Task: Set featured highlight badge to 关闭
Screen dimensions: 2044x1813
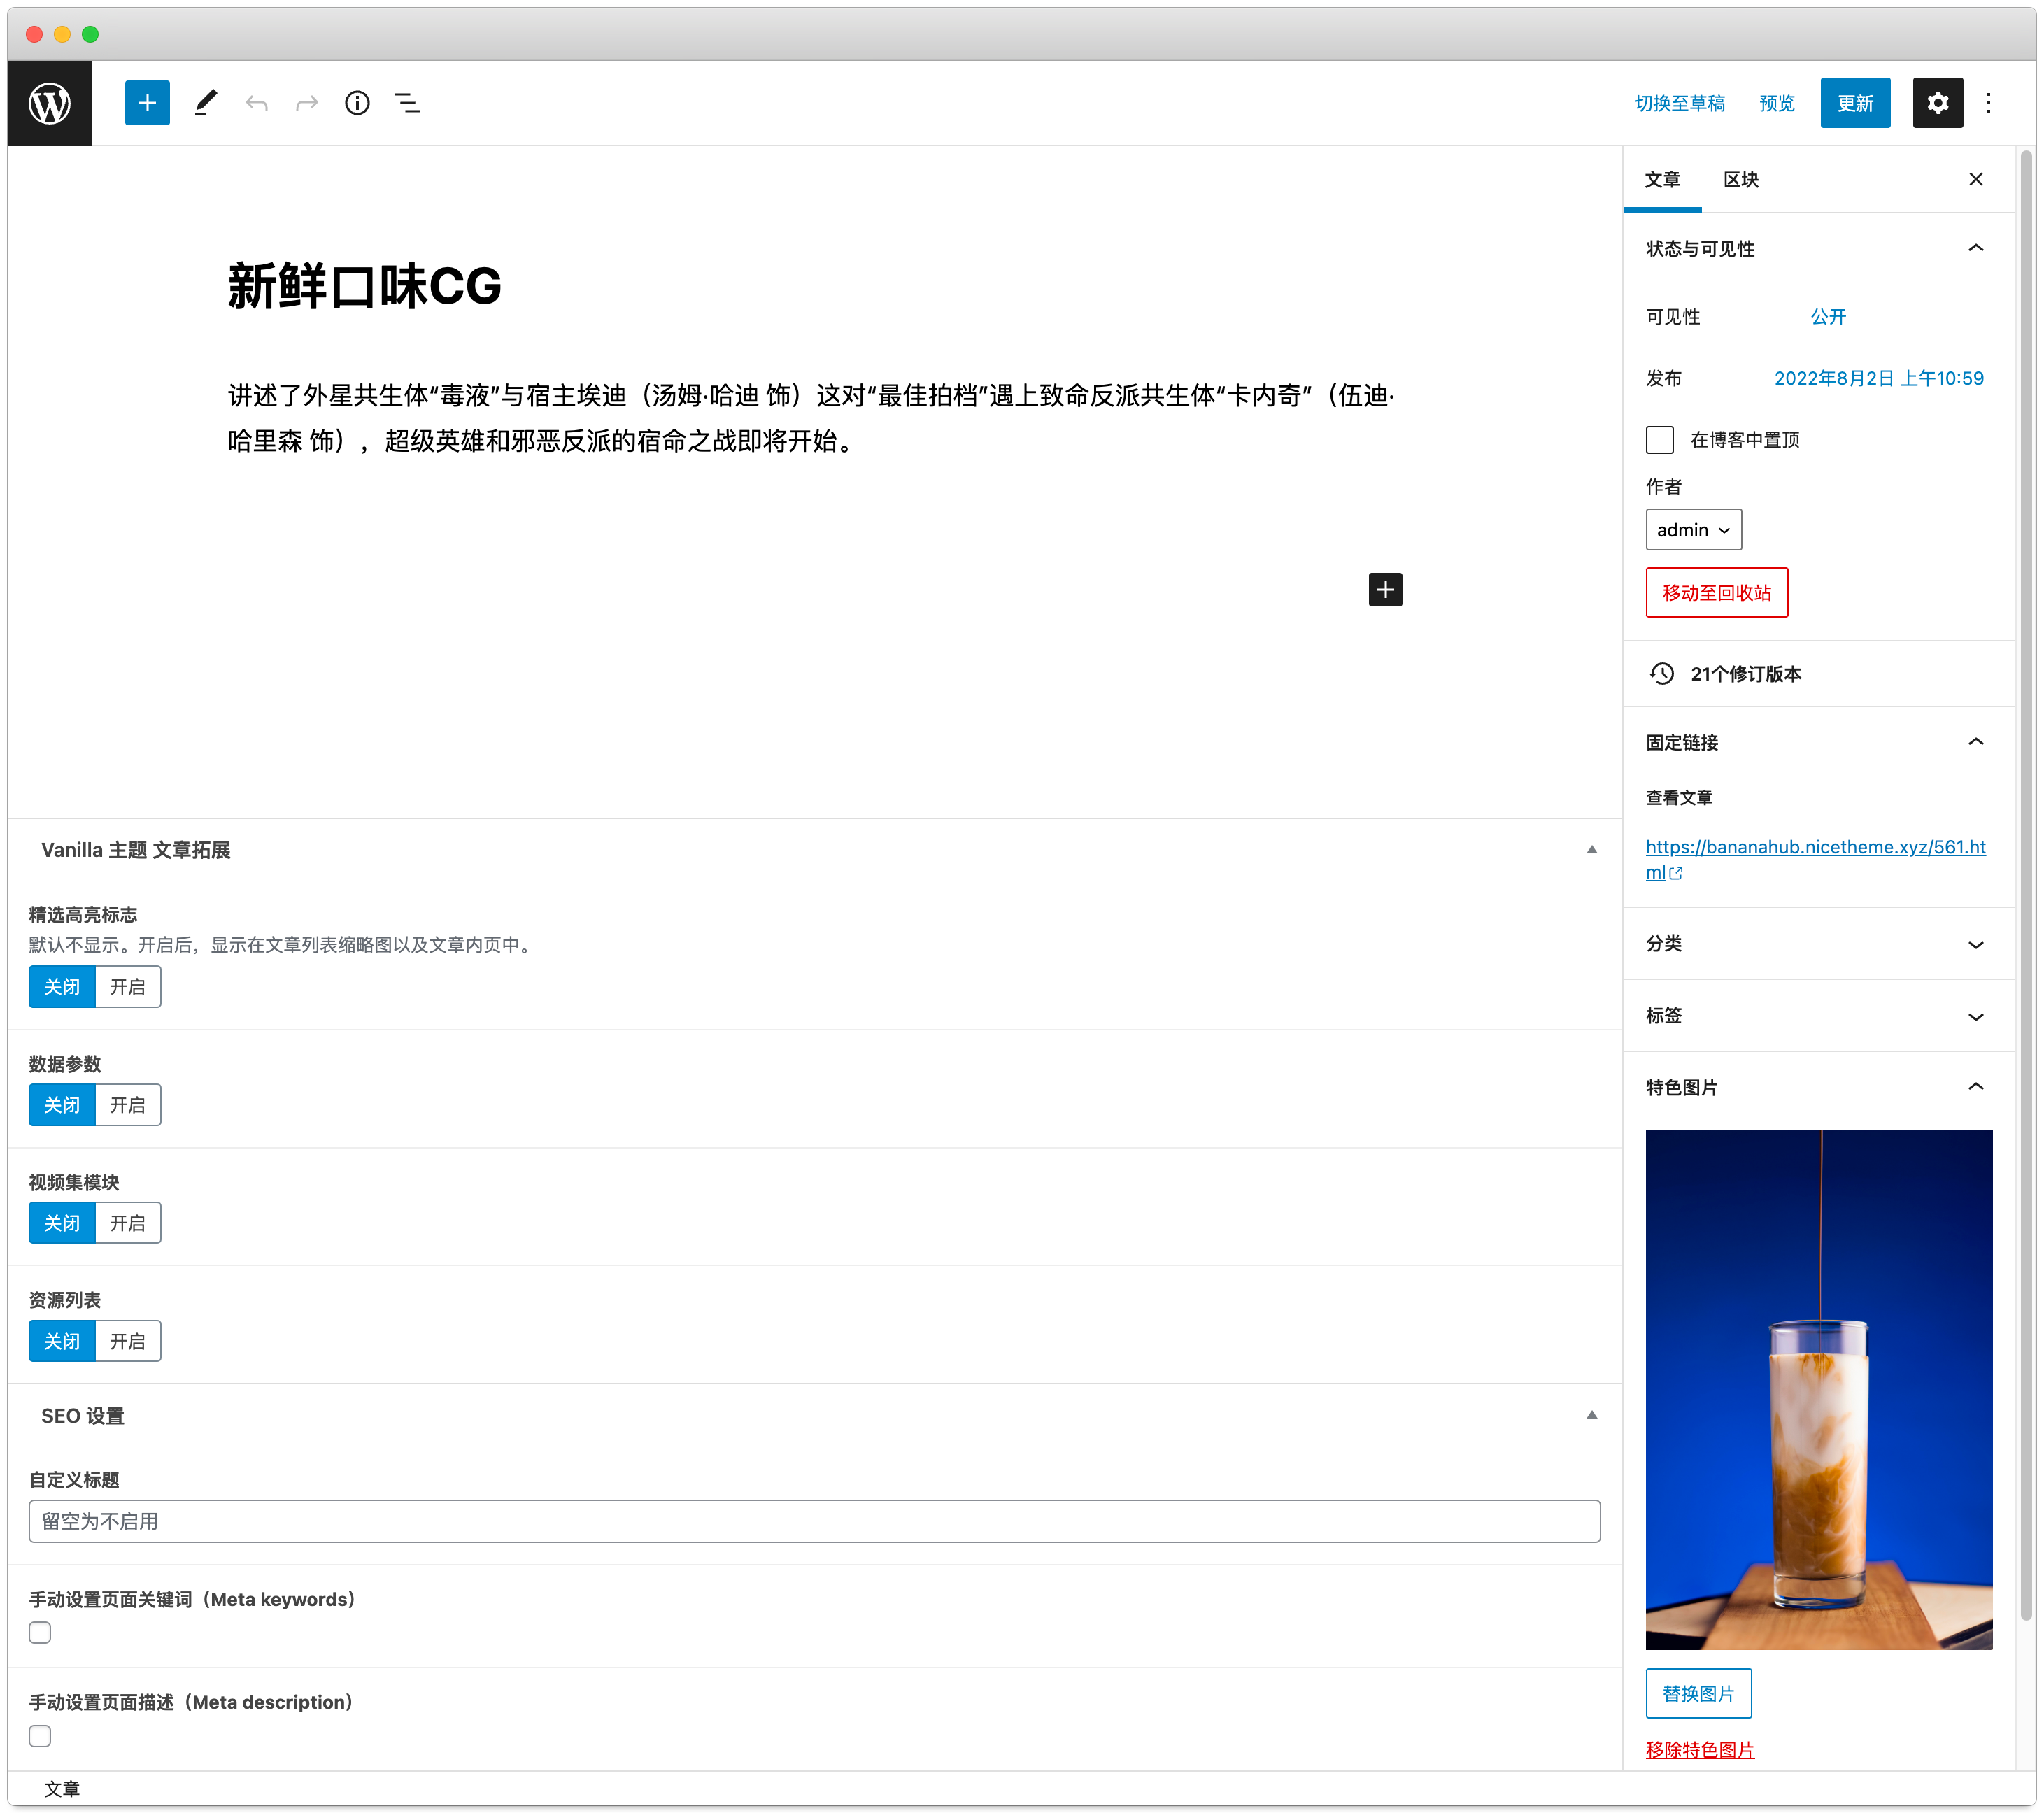Action: click(62, 987)
